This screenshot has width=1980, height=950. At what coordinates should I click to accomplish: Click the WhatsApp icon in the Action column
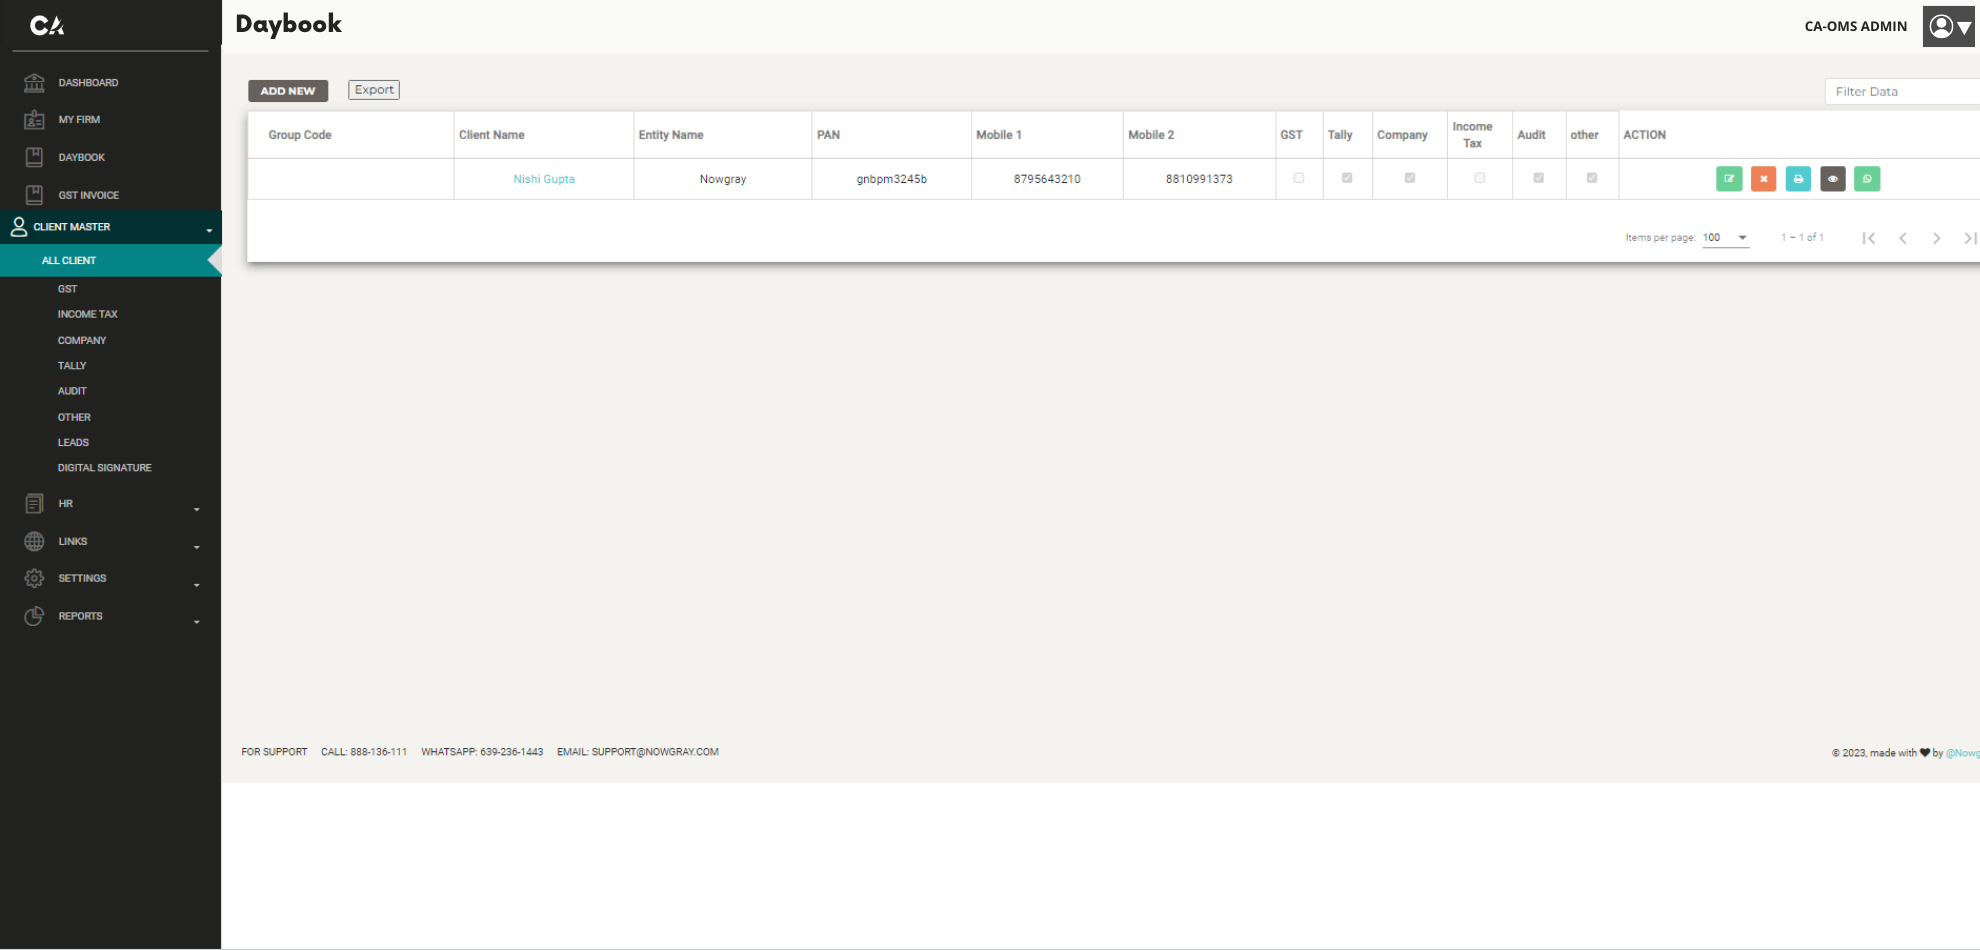click(x=1867, y=179)
